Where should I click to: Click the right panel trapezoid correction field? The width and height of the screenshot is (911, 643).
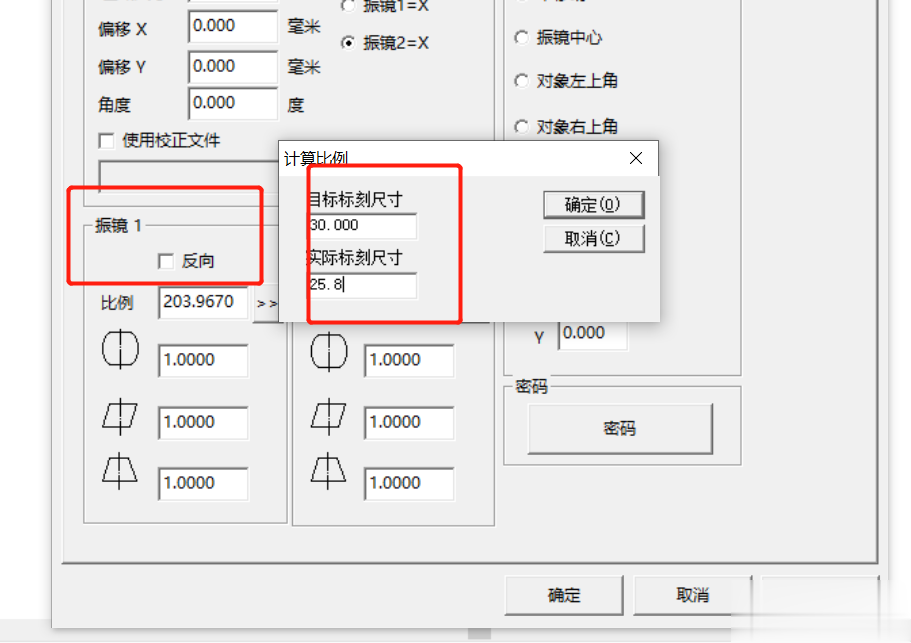pyautogui.click(x=409, y=483)
